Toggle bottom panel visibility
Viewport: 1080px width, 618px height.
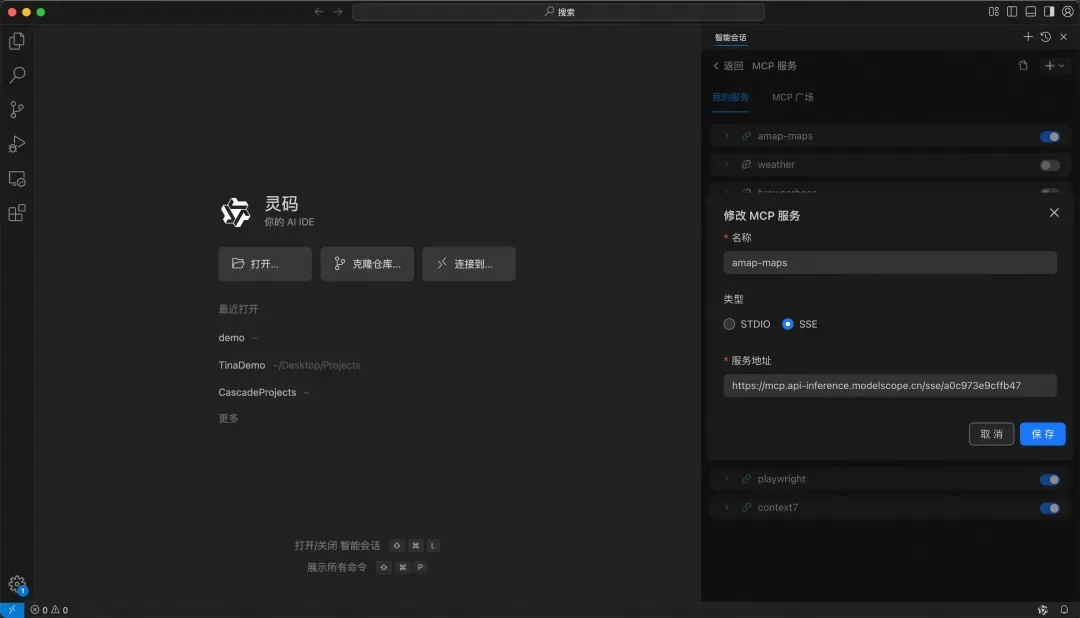1030,12
